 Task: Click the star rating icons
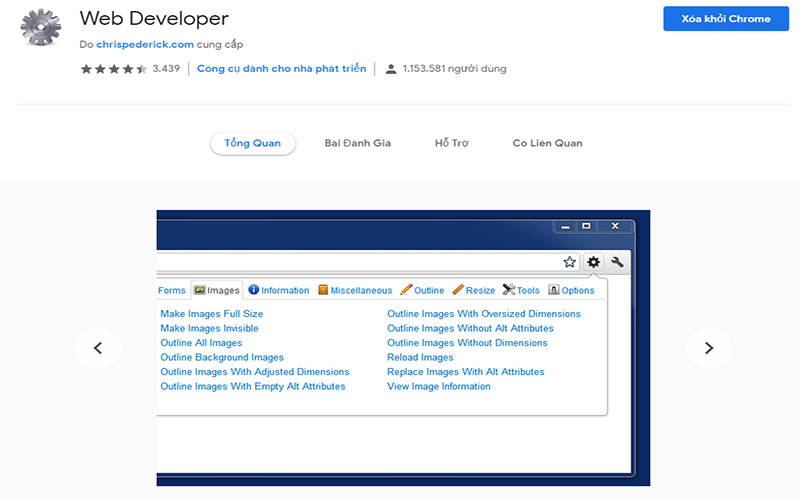tap(114, 69)
